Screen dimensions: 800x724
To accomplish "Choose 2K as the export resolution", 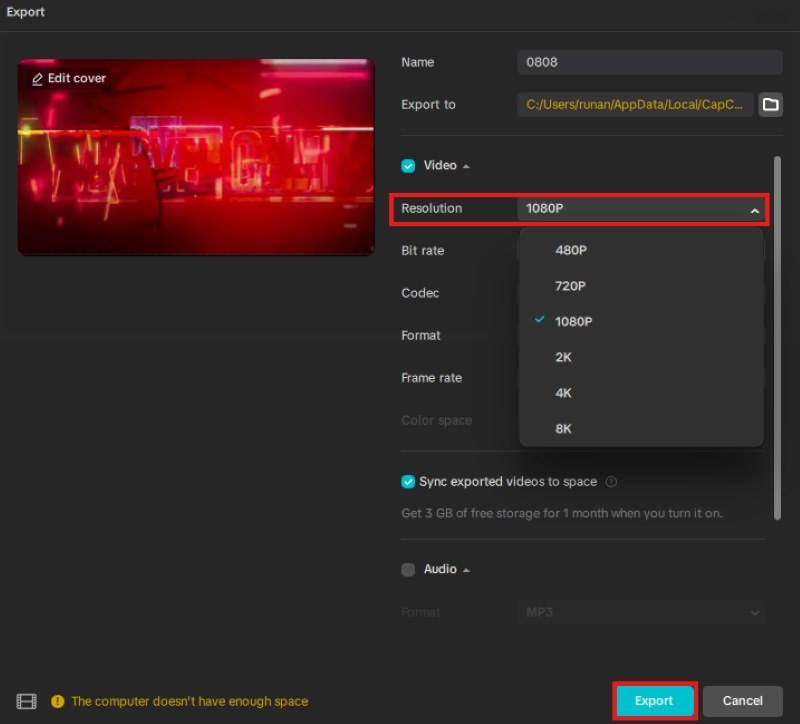I will click(x=562, y=357).
